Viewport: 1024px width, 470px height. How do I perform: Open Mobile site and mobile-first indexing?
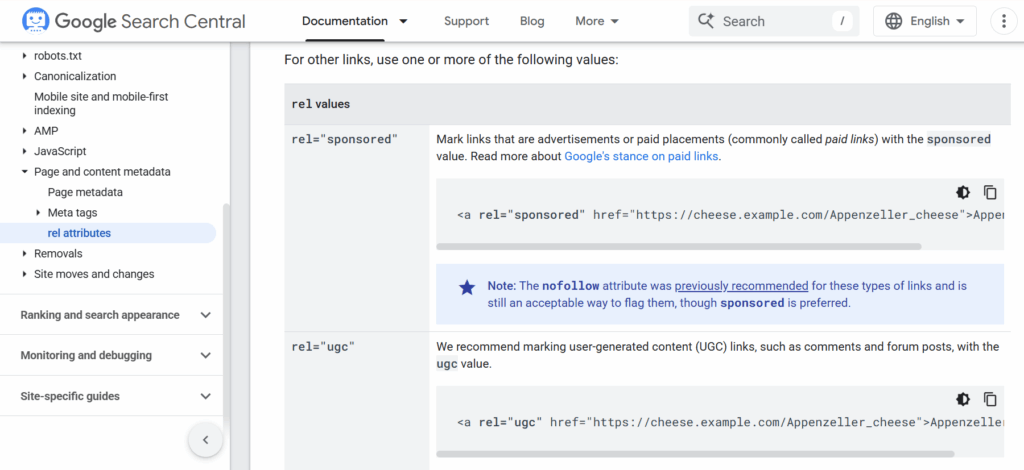tap(101, 103)
